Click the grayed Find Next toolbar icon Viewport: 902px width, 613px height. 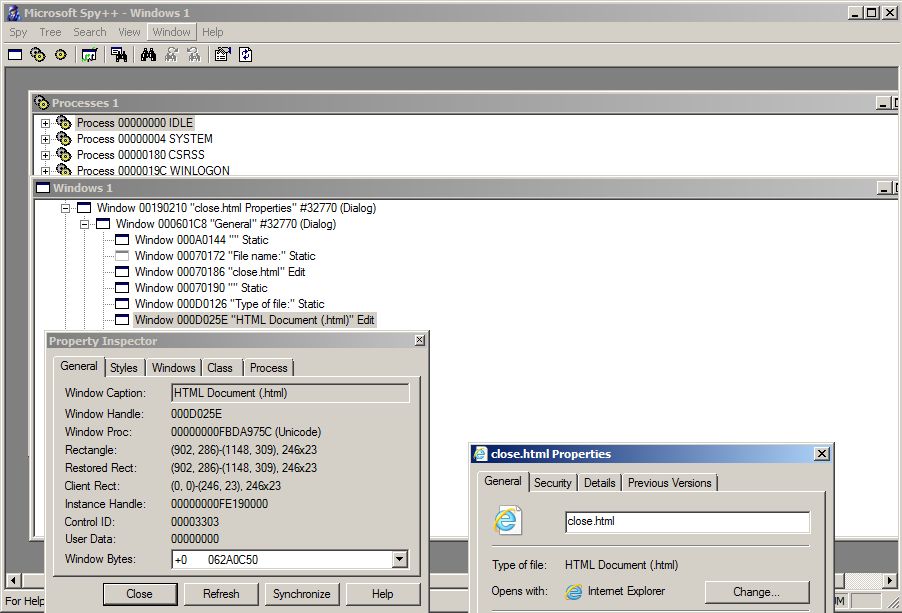(x=171, y=55)
